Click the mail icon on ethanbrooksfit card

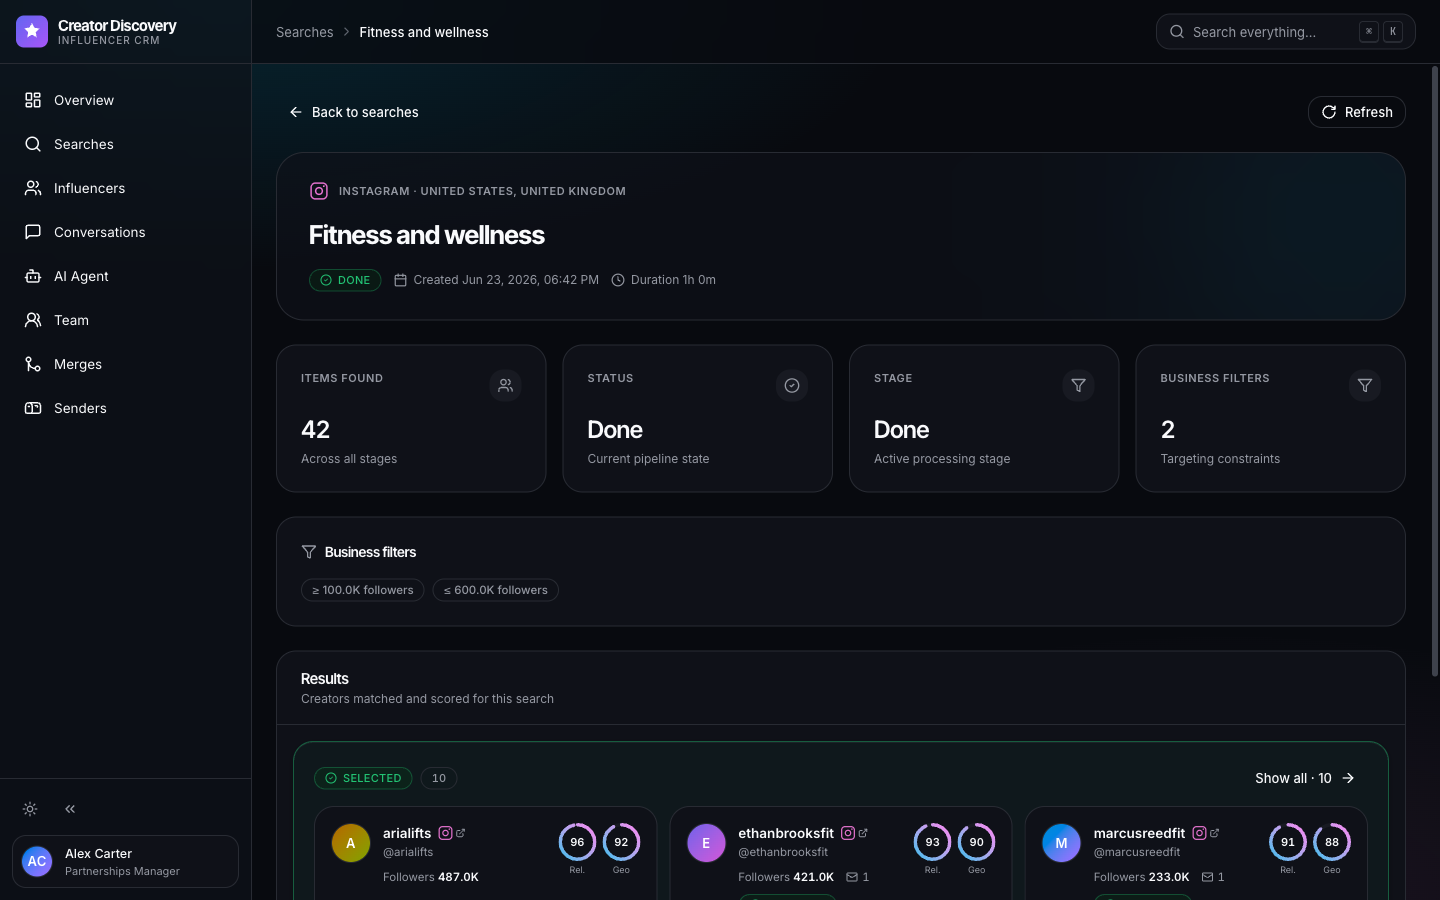852,877
